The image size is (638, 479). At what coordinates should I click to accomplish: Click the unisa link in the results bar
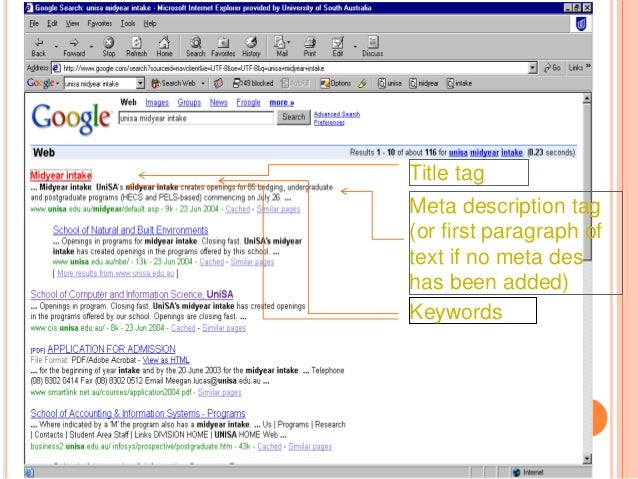click(458, 153)
